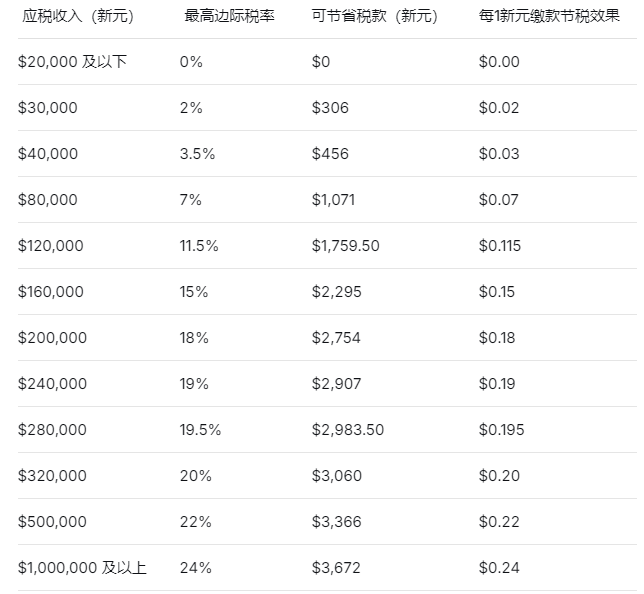Select the $3,366 tax savings cell

click(336, 522)
